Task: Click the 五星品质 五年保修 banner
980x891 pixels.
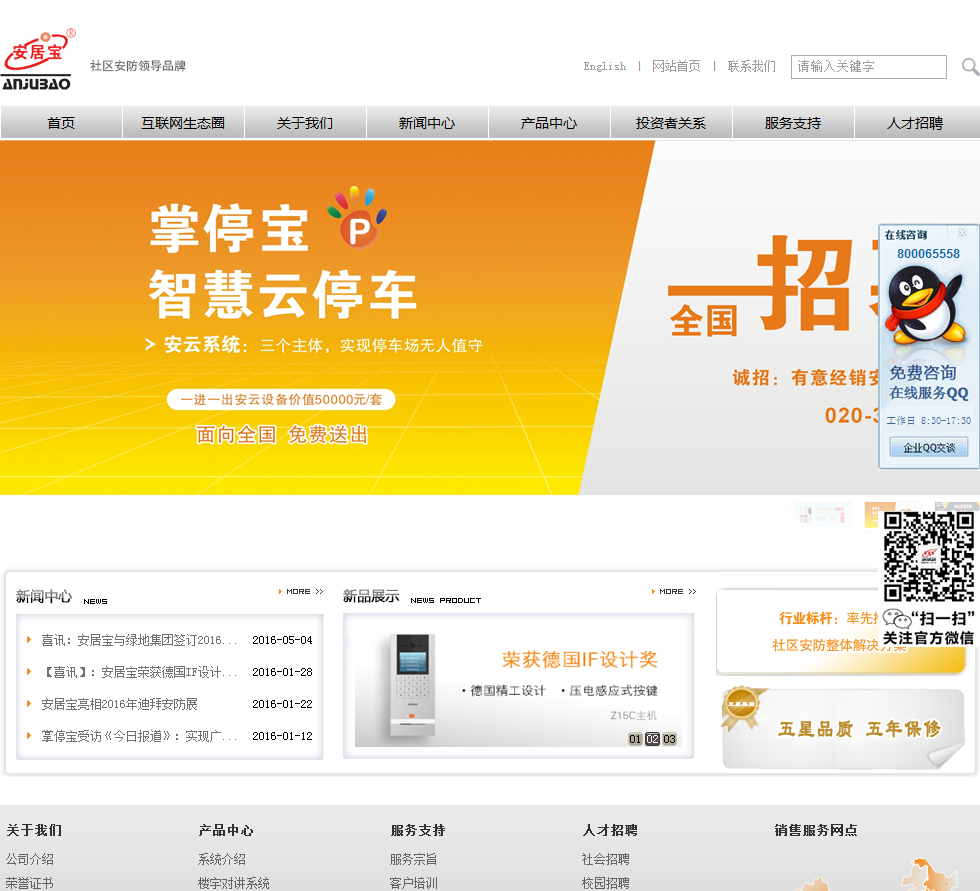Action: click(x=843, y=729)
